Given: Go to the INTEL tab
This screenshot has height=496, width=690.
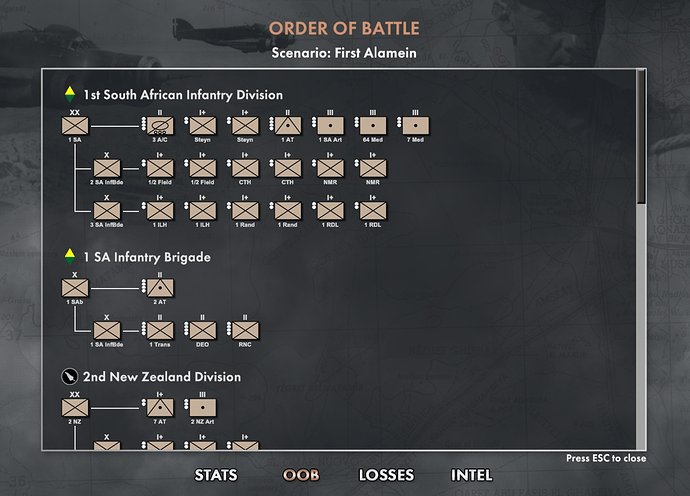Looking at the screenshot, I should 471,476.
